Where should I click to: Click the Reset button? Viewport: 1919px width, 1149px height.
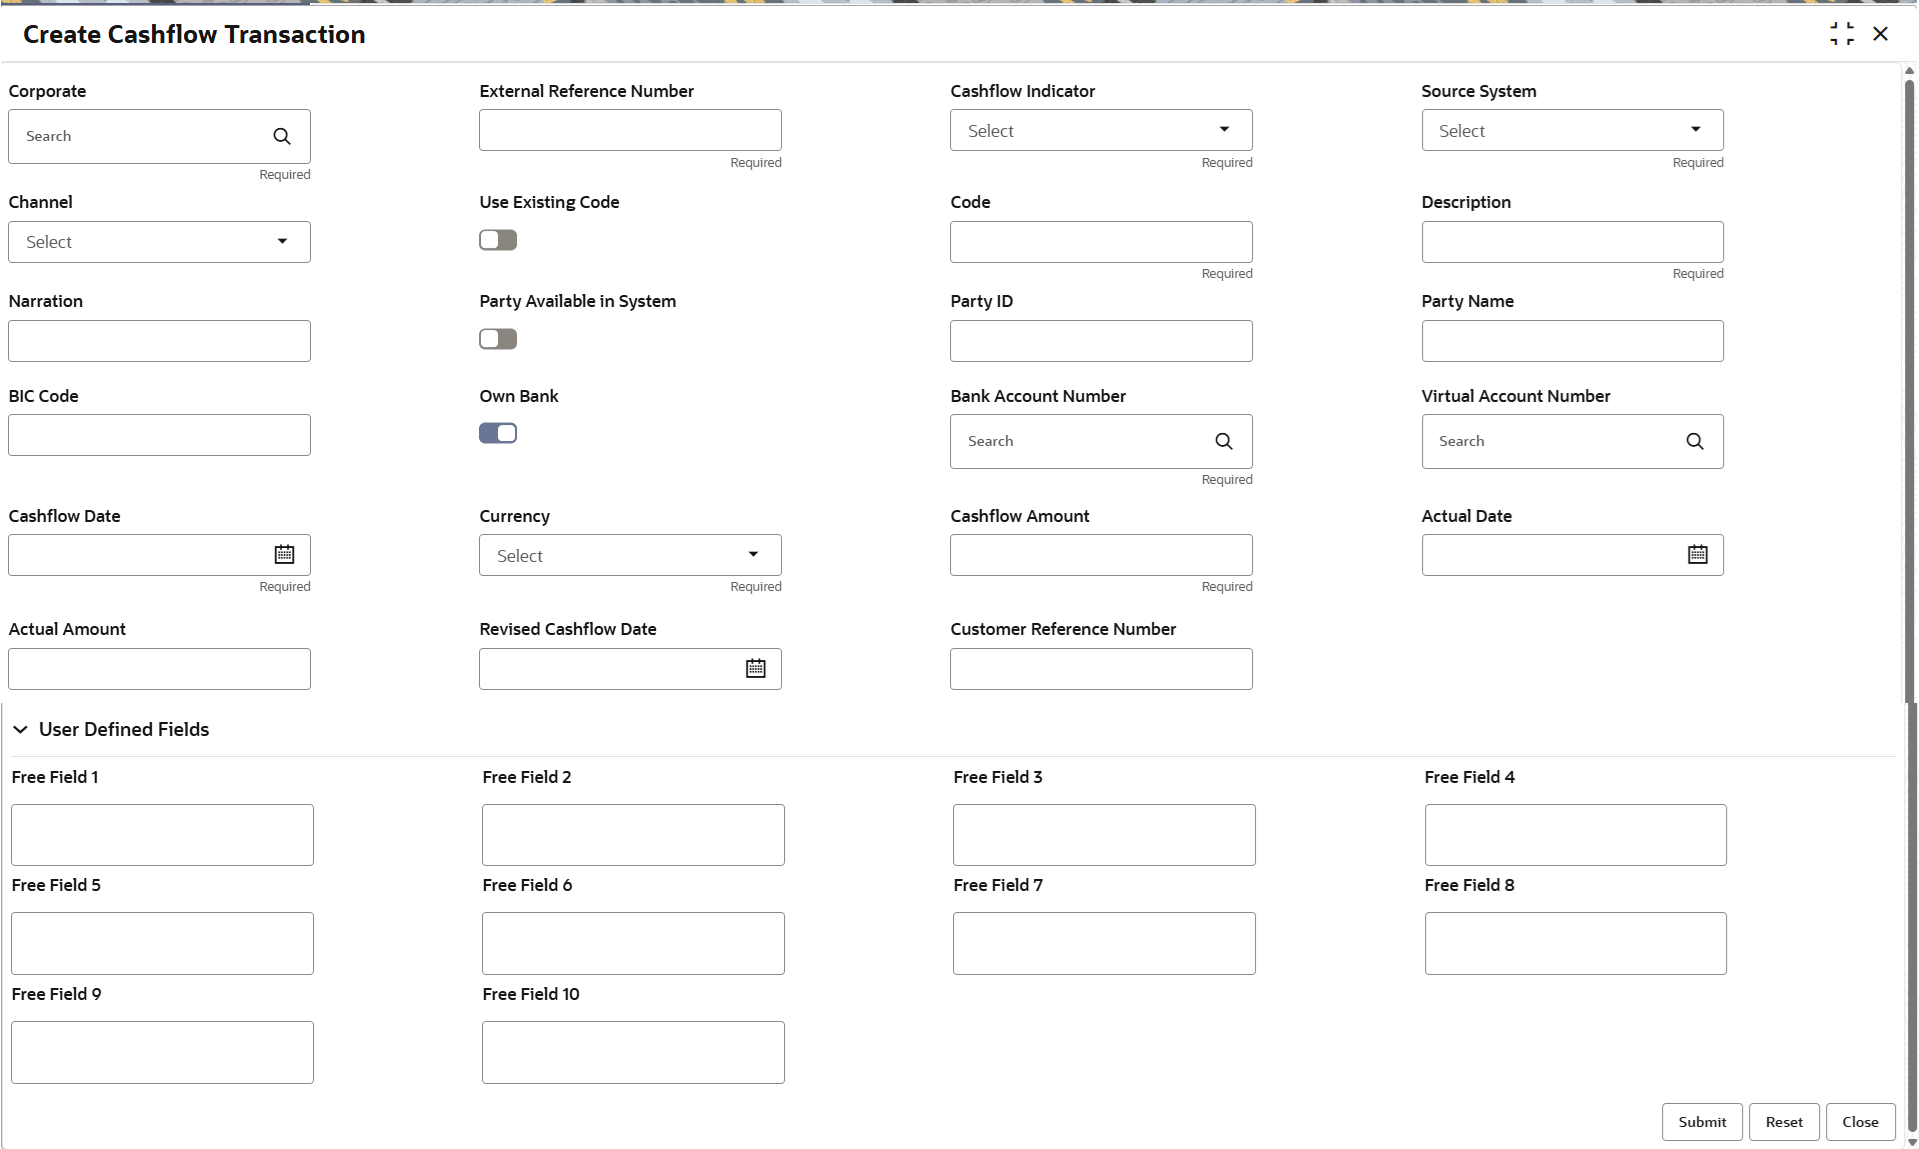(x=1783, y=1122)
